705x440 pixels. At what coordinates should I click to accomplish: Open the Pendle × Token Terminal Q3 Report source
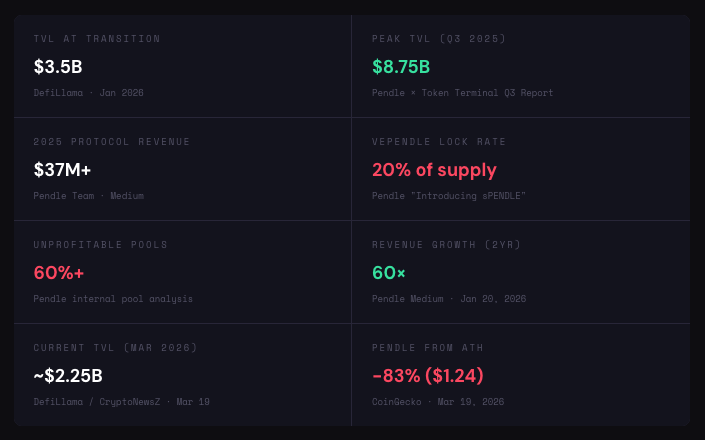[462, 93]
